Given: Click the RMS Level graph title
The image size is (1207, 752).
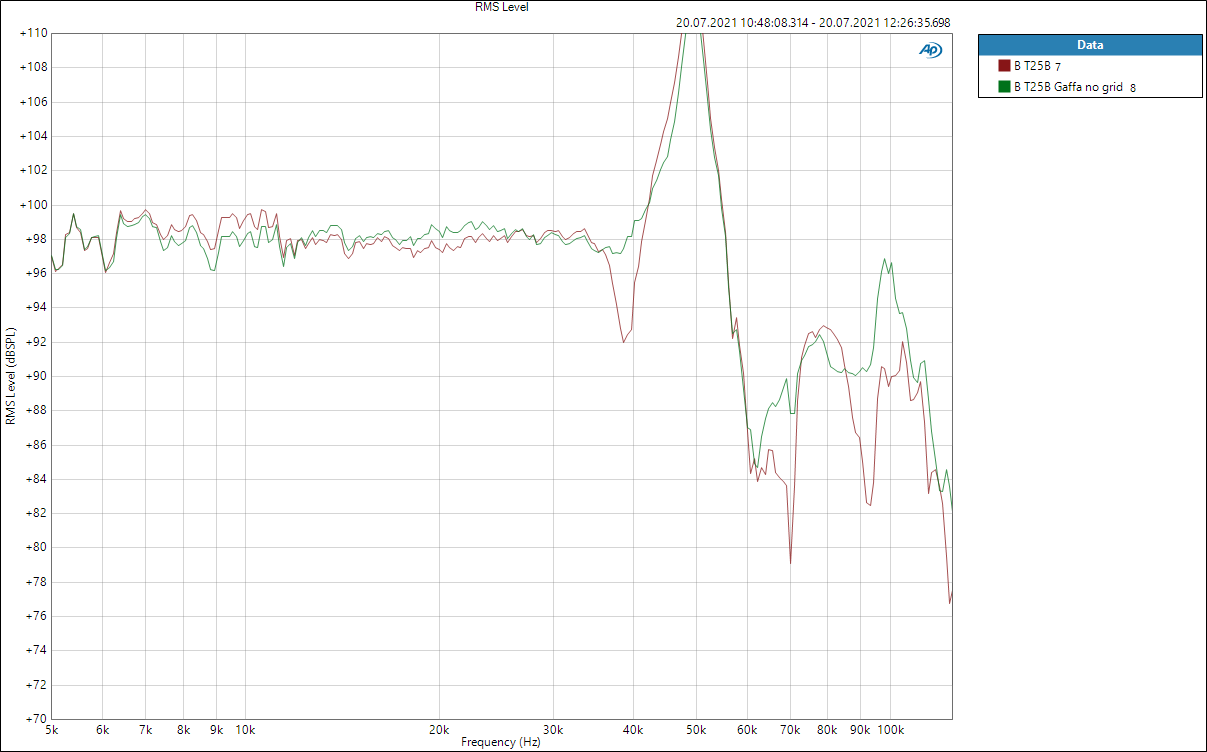Looking at the screenshot, I should pos(502,7).
